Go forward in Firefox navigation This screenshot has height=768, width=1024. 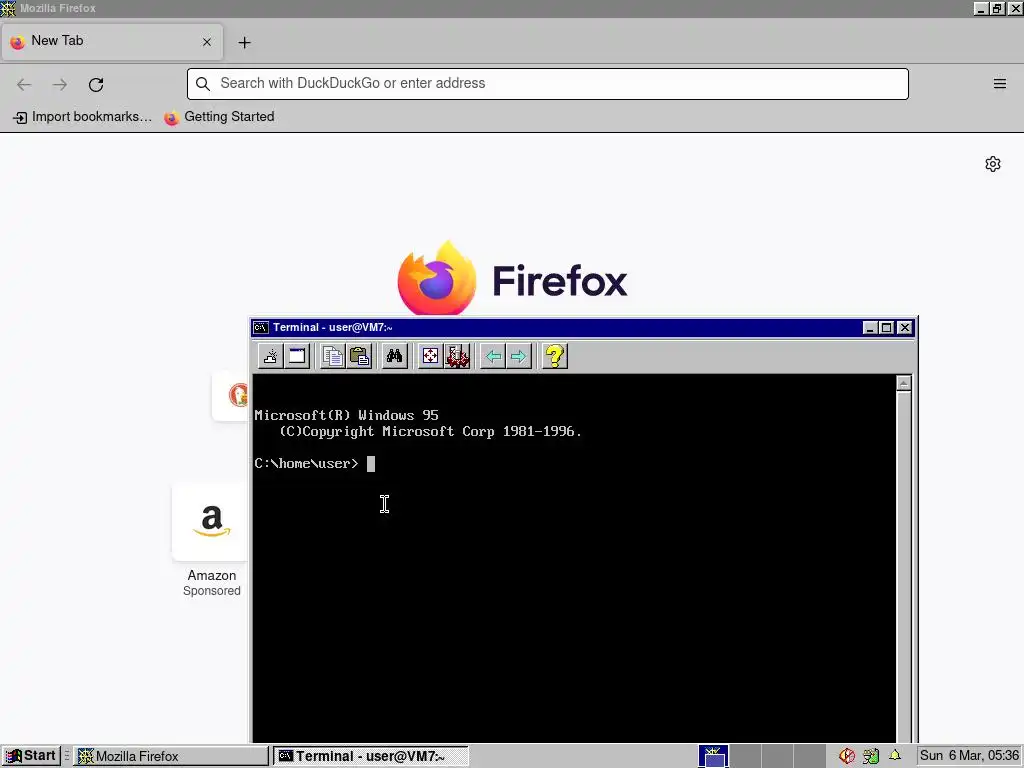pyautogui.click(x=60, y=84)
